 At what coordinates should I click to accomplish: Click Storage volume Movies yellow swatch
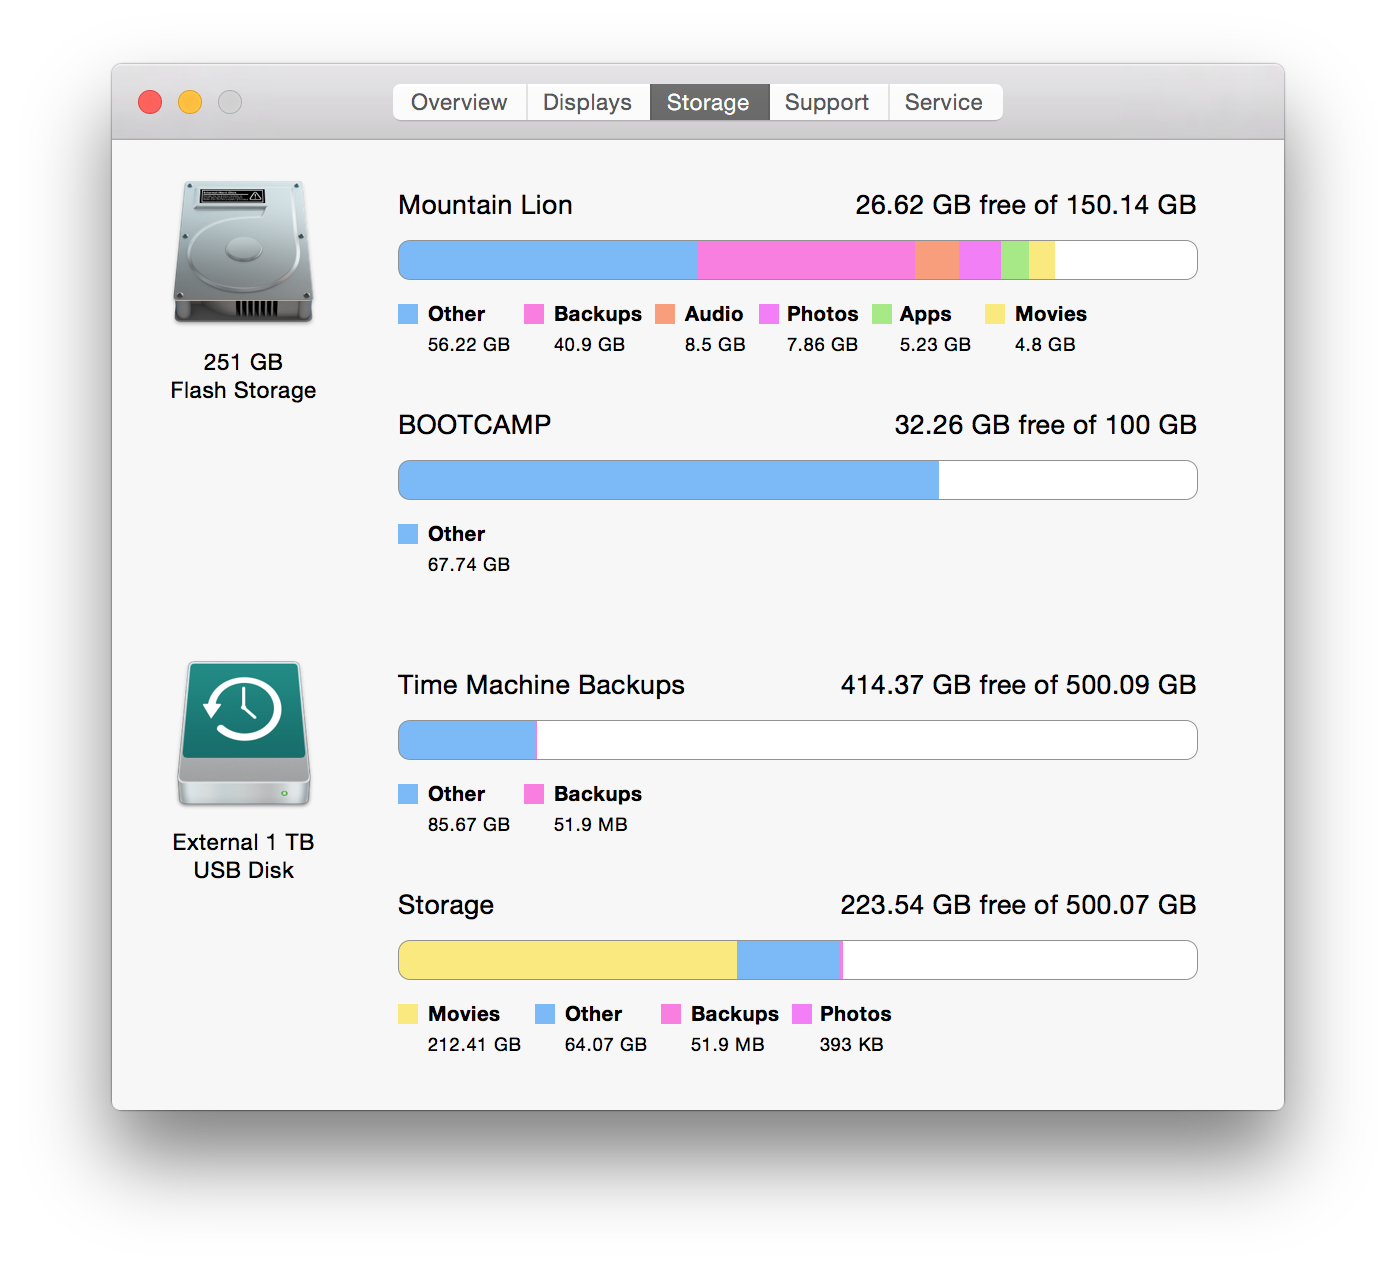click(408, 1014)
